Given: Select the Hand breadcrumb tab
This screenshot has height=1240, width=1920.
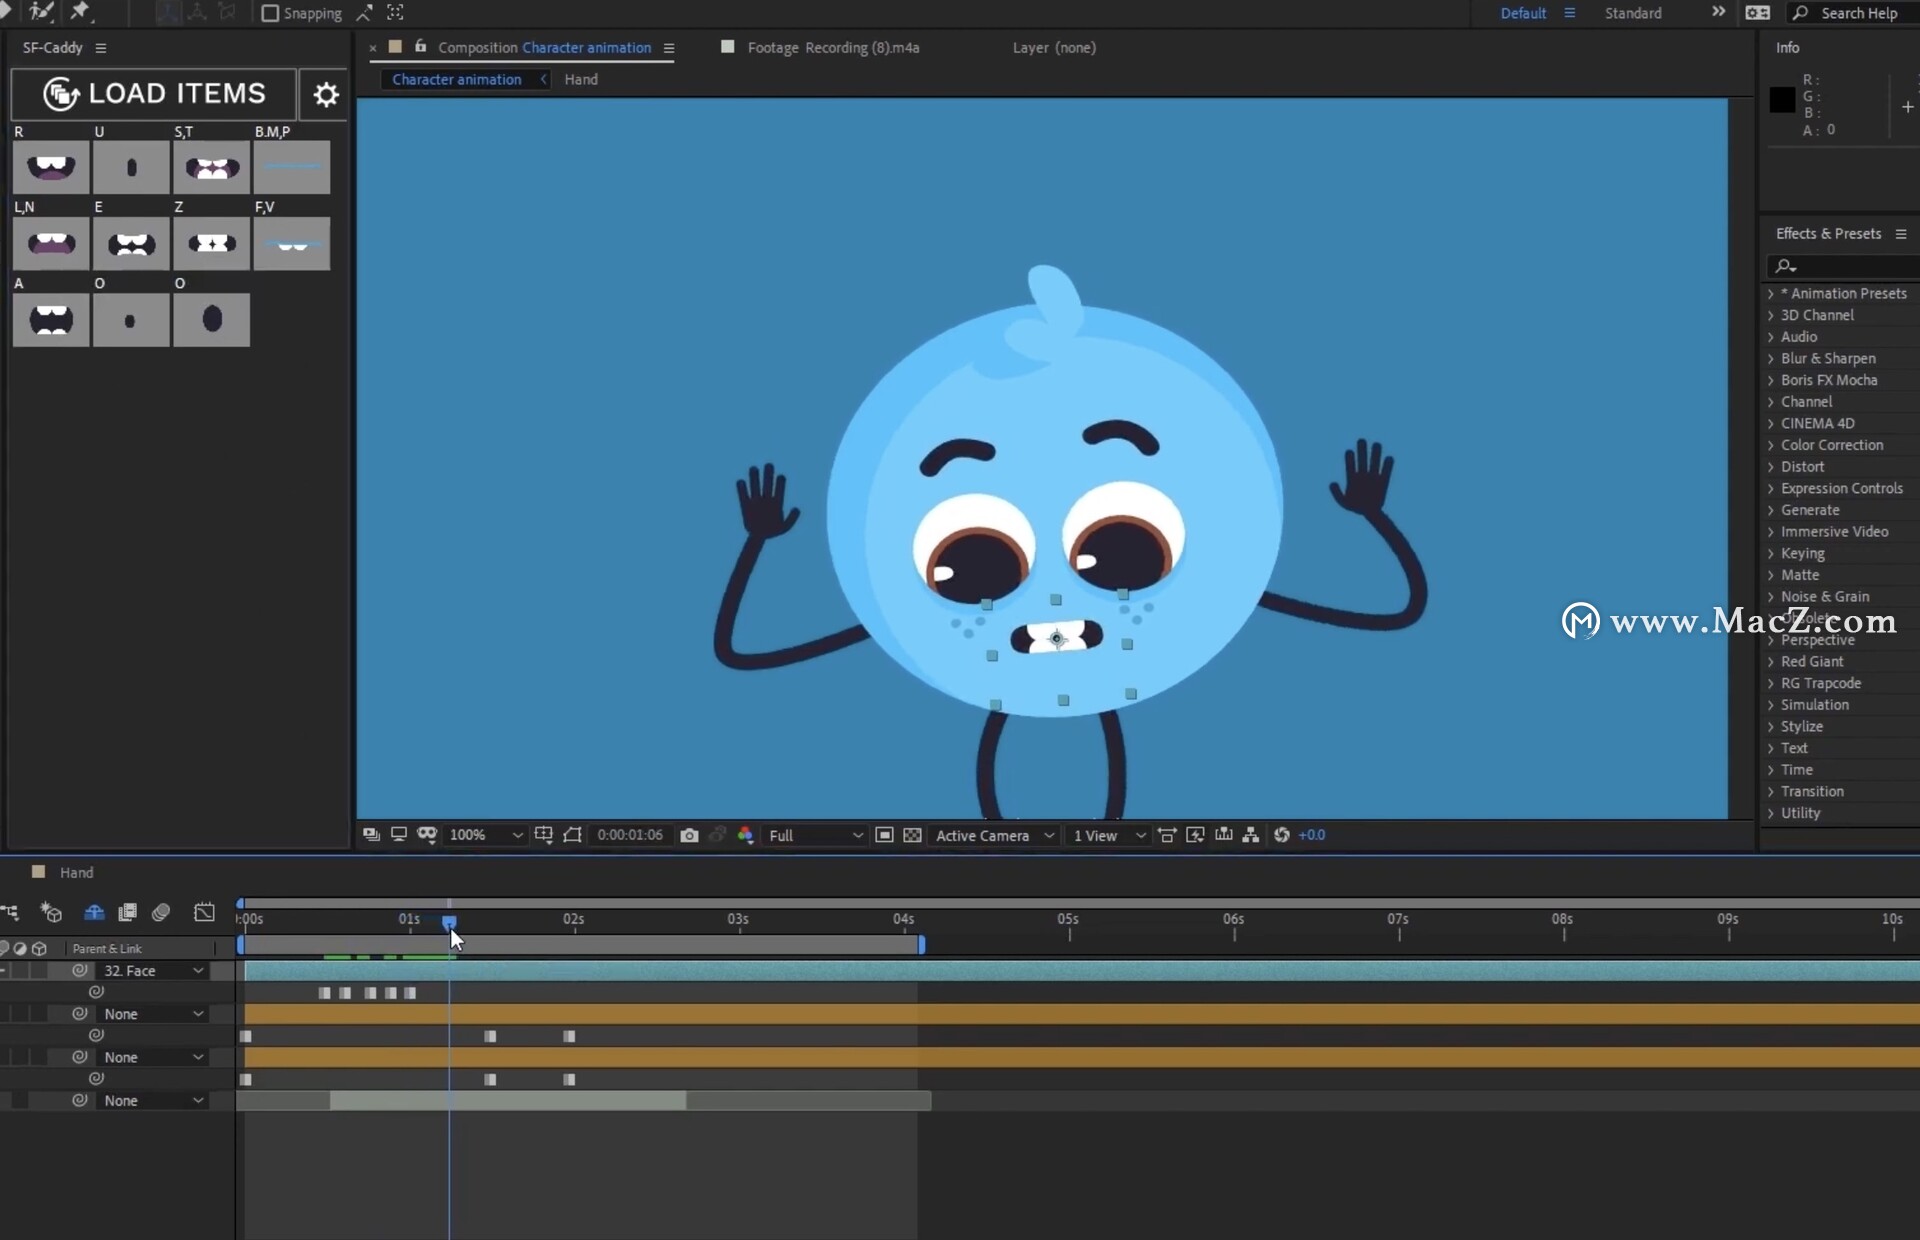Looking at the screenshot, I should [x=580, y=79].
